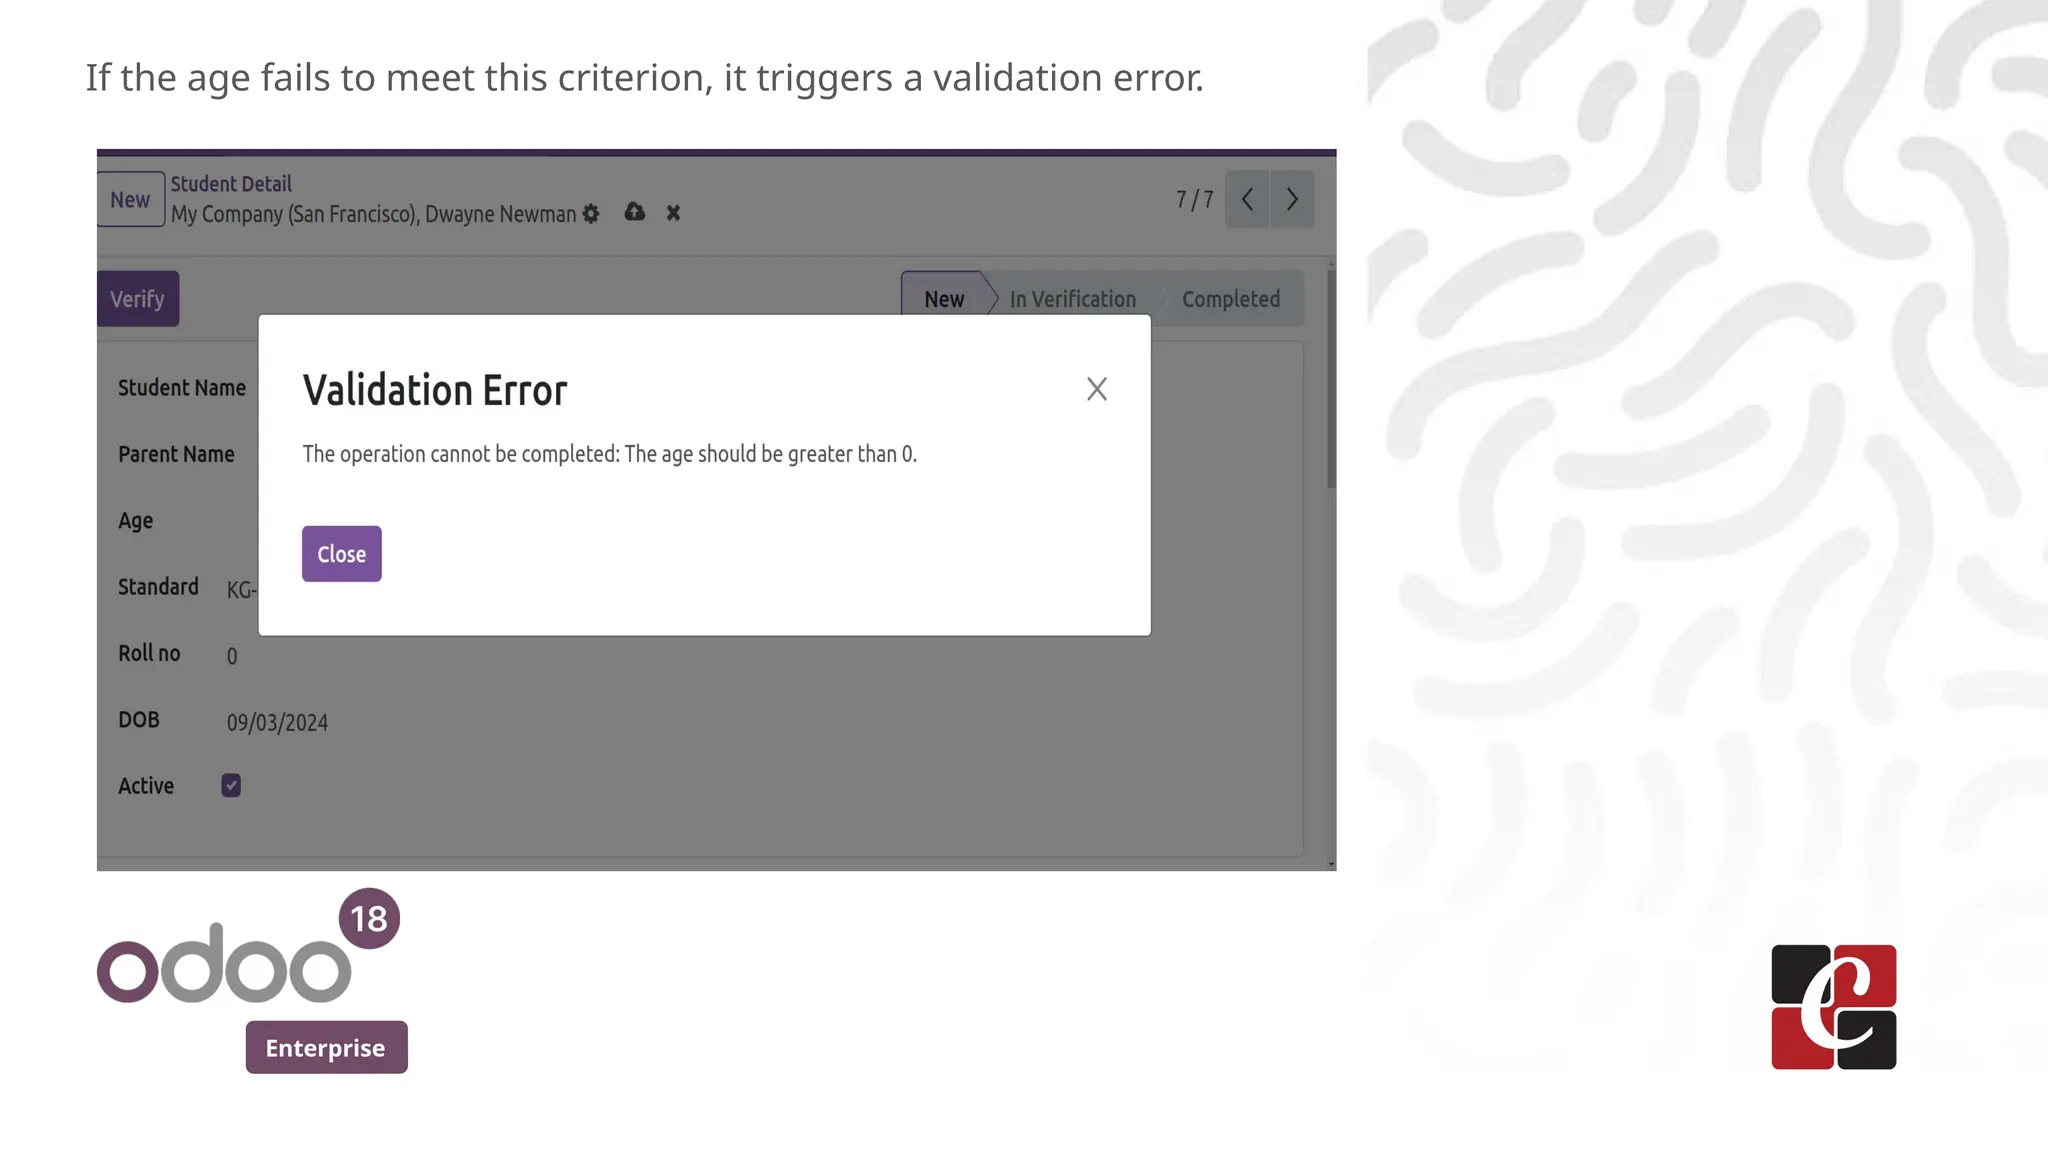Click the Roll no value 0
Image resolution: width=2048 pixels, height=1152 pixels.
[x=232, y=657]
